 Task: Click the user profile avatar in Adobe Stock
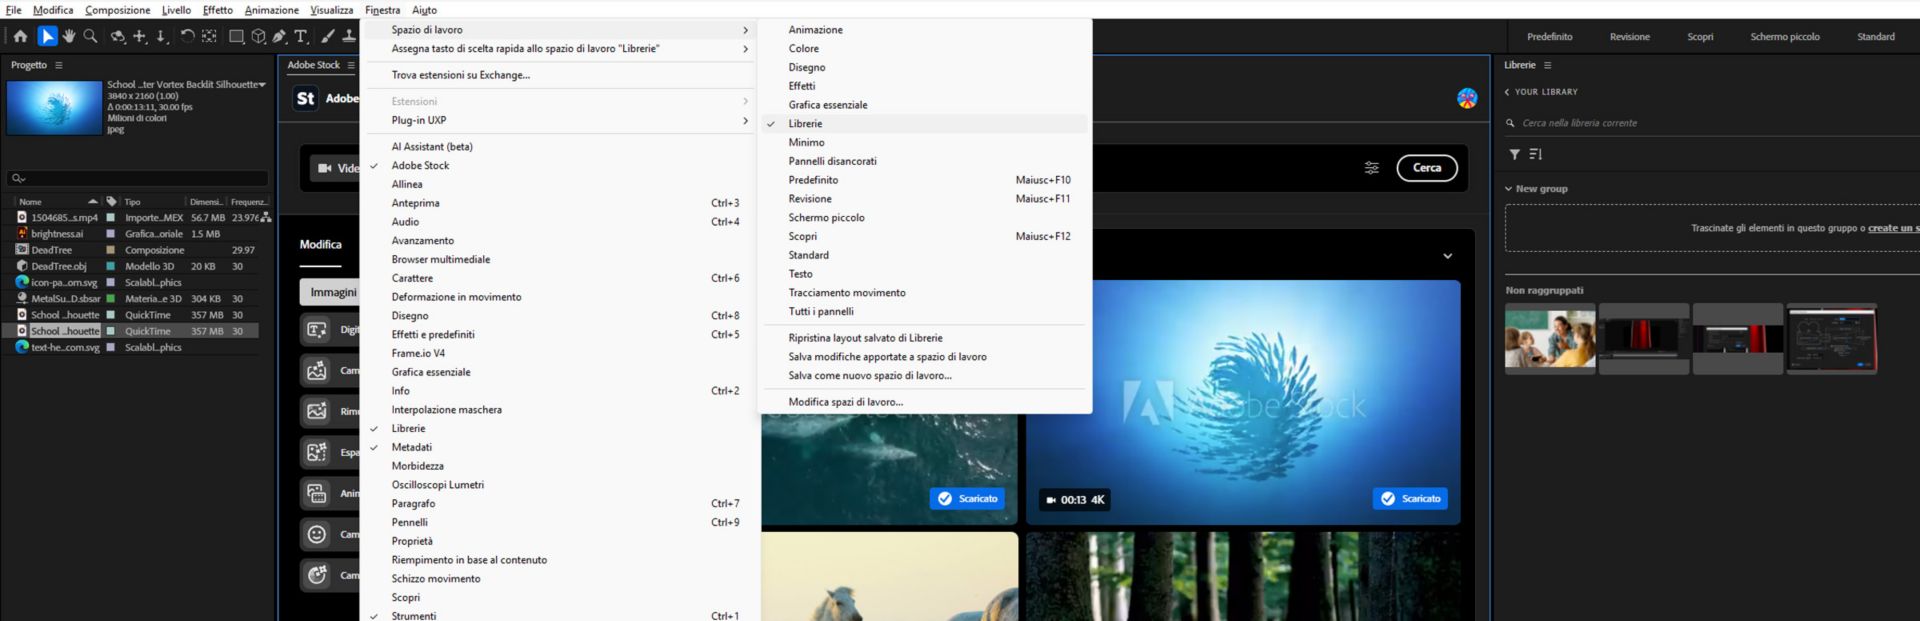(1467, 98)
